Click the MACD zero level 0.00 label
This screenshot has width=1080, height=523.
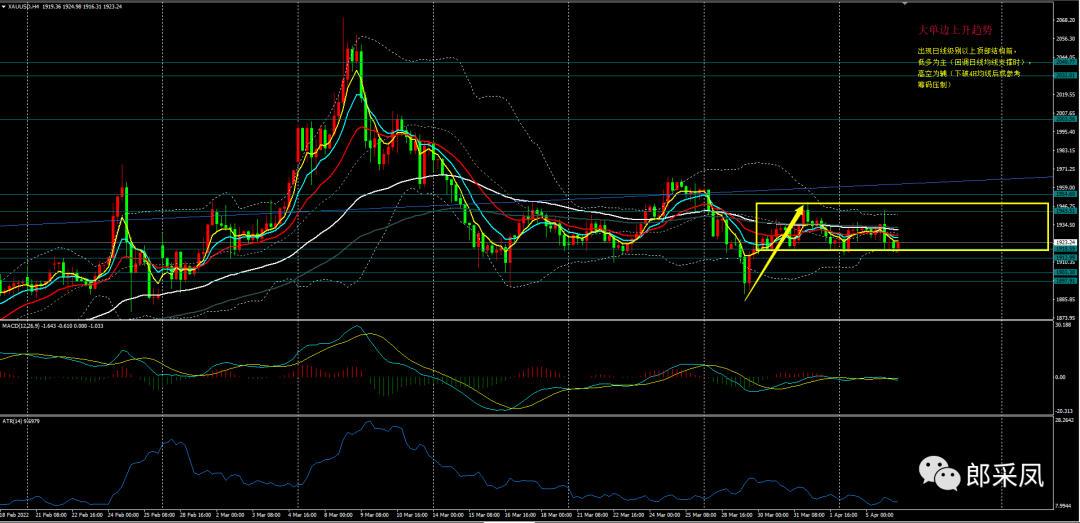click(x=1064, y=378)
